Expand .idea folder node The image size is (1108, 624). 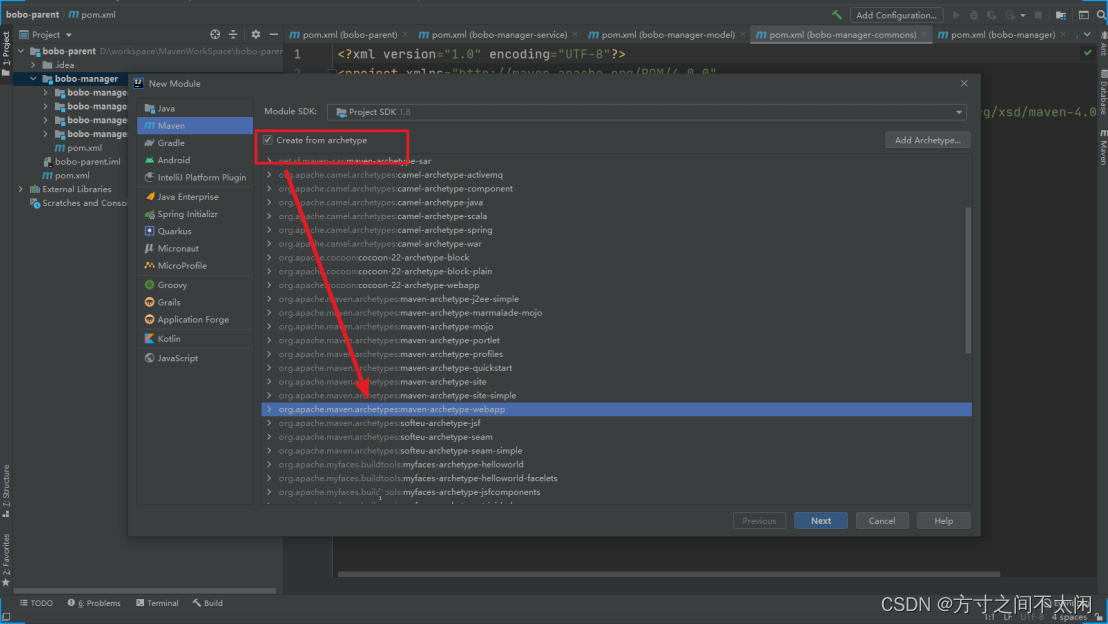33,65
